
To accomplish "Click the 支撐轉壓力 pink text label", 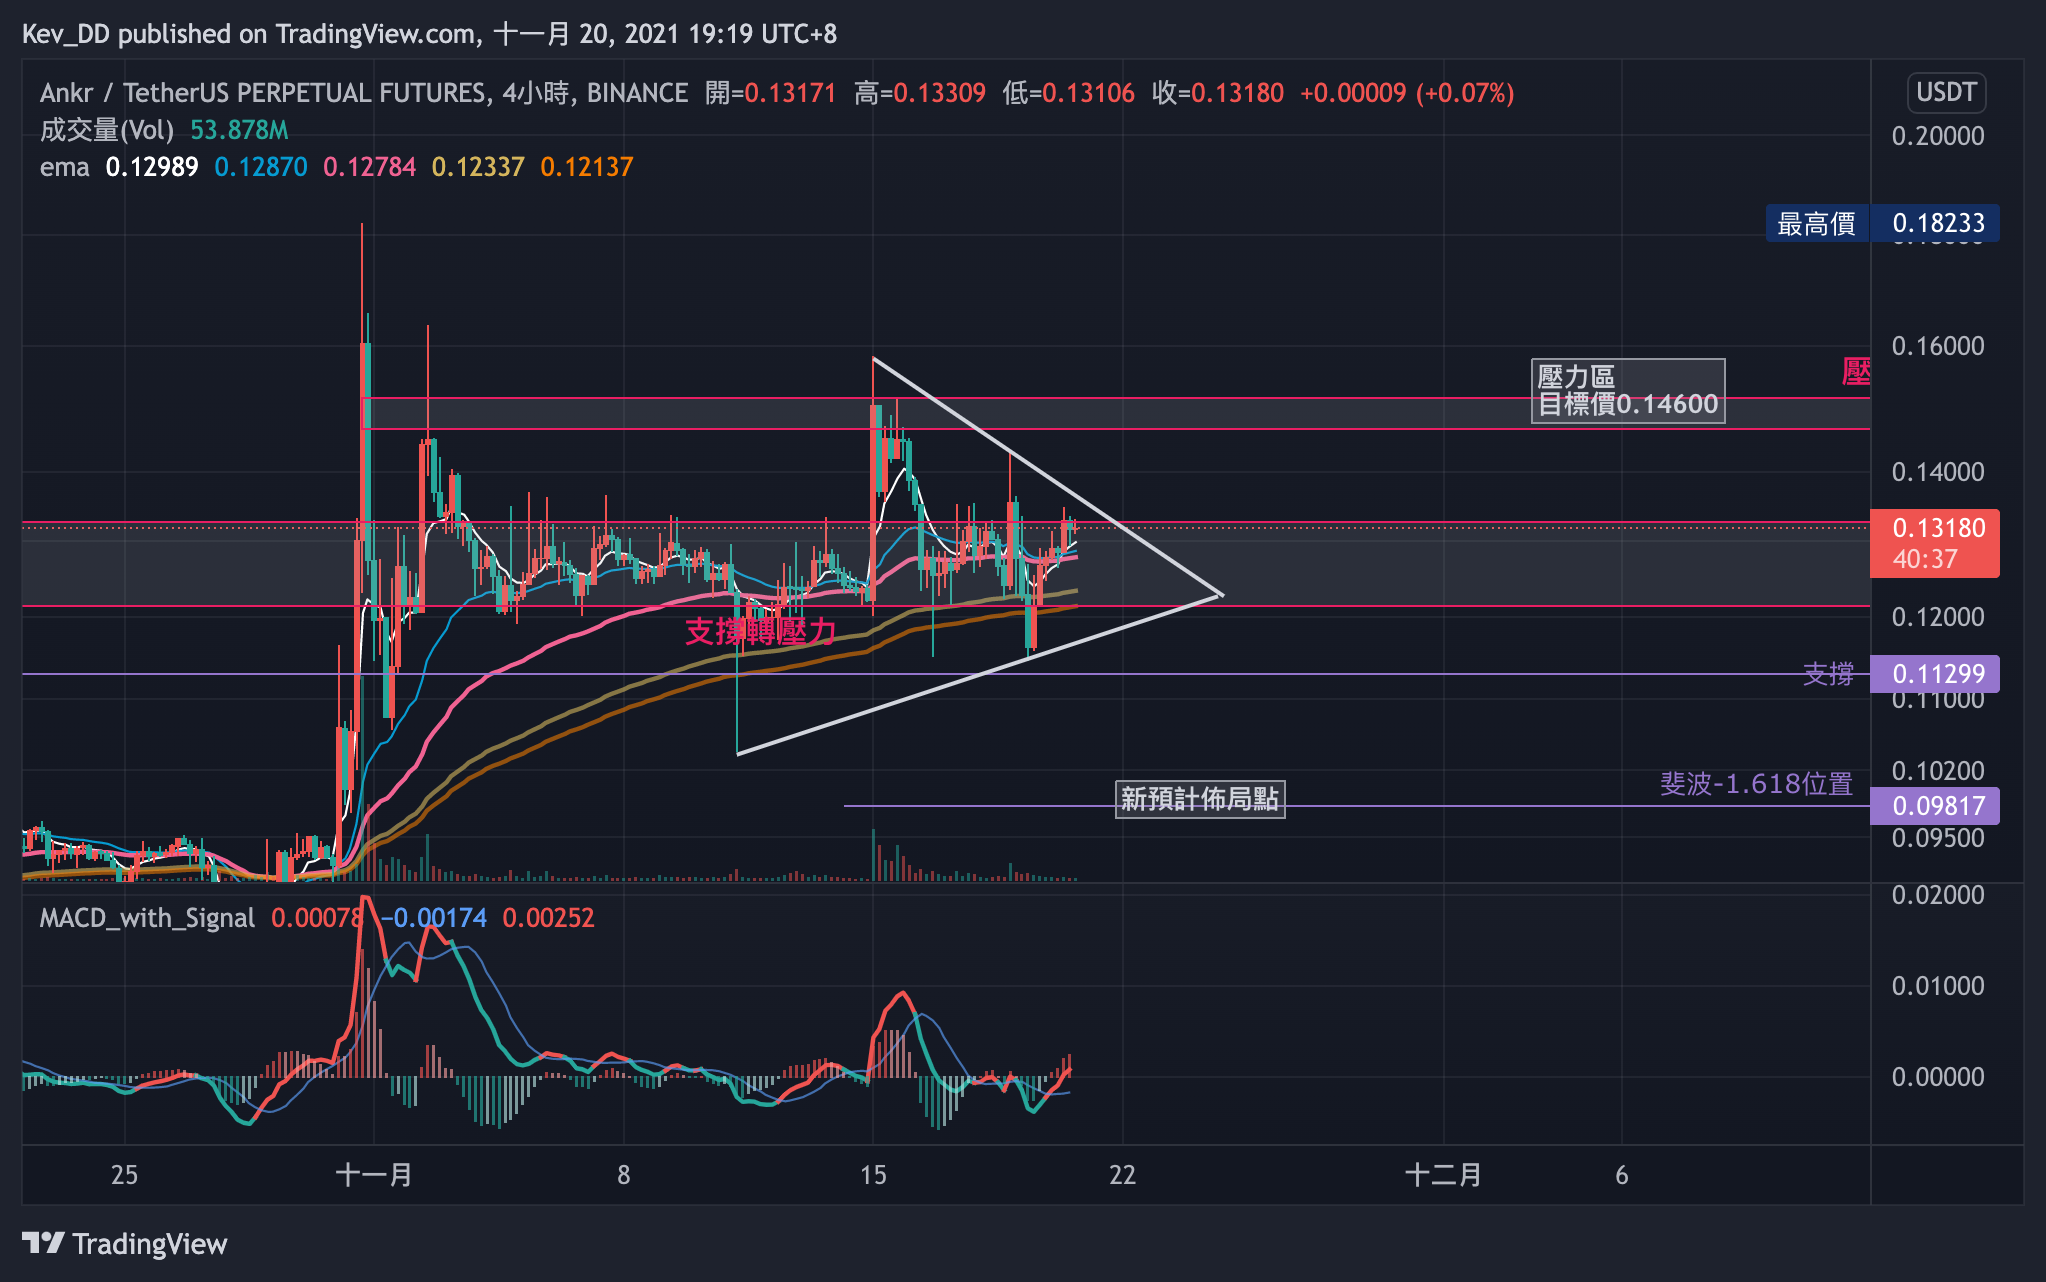I will coord(760,631).
